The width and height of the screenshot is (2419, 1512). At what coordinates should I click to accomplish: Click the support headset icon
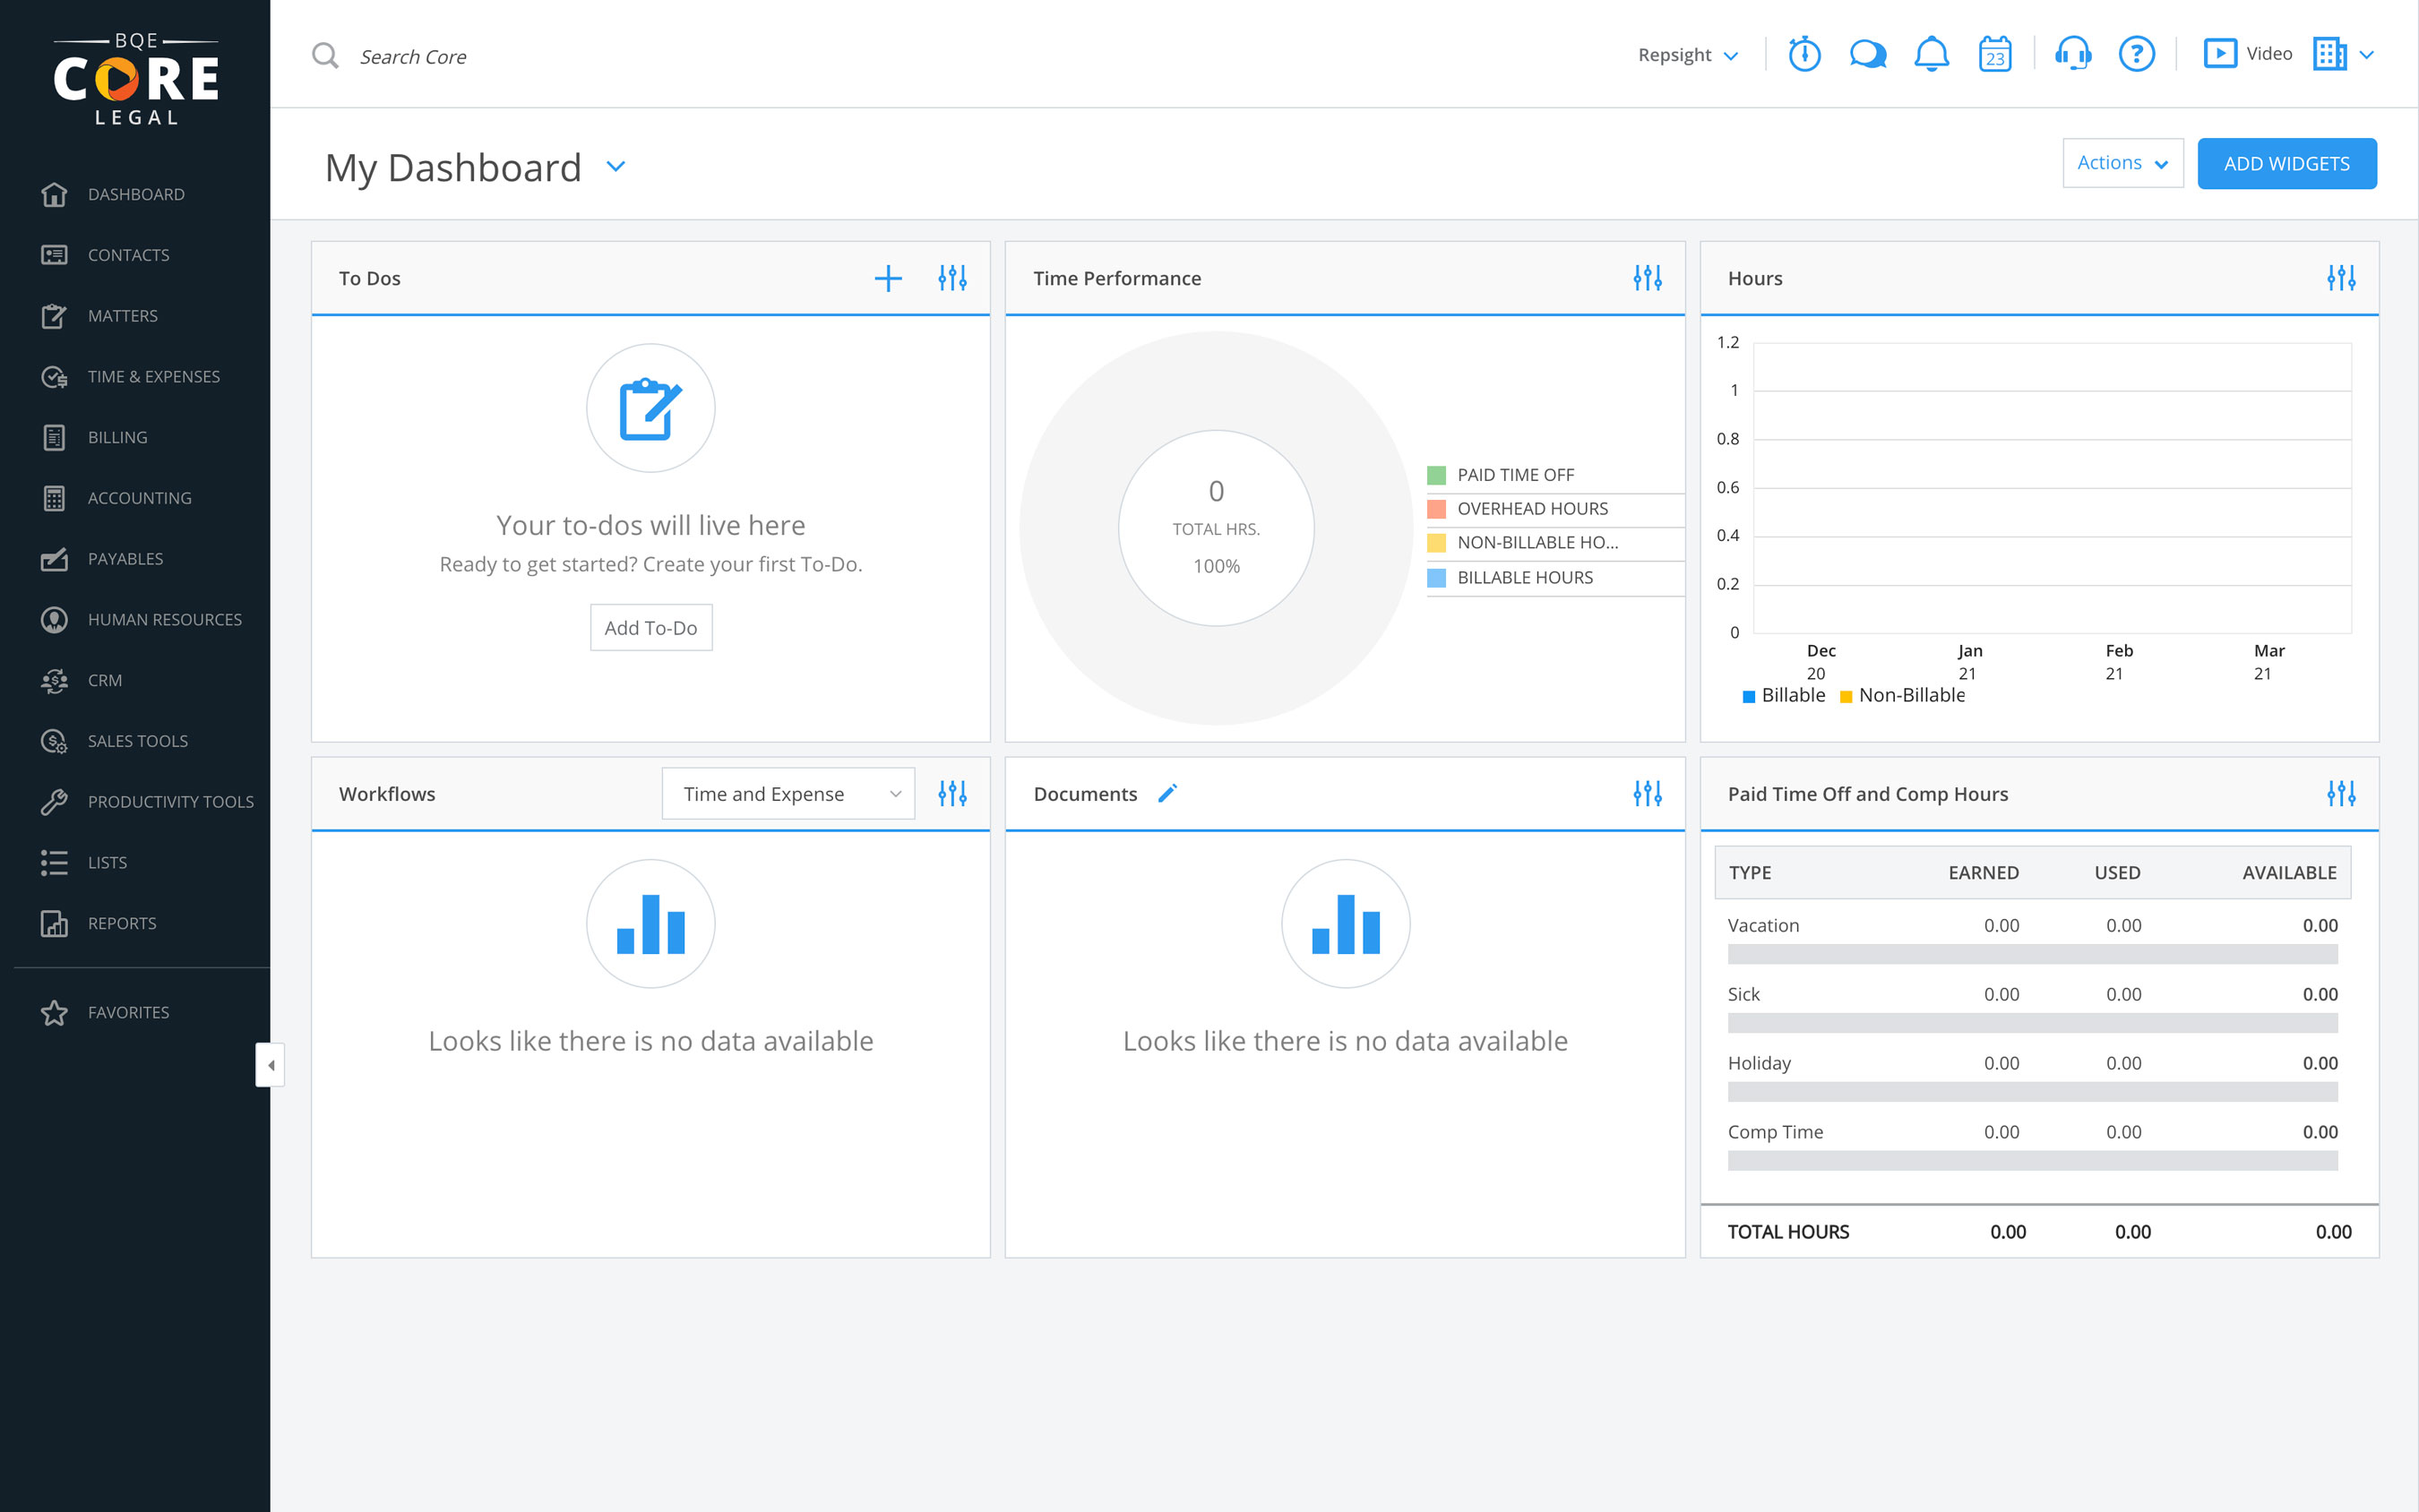(2073, 54)
